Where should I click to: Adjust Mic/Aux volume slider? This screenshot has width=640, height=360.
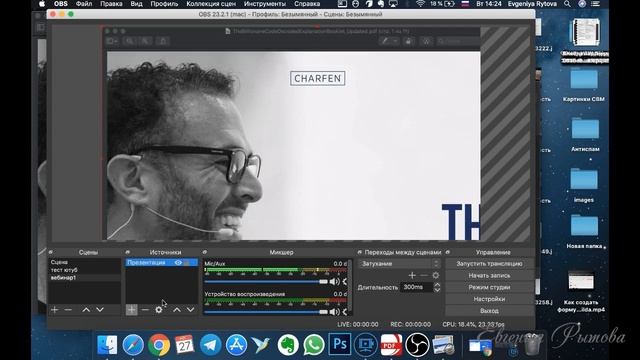(x=266, y=282)
